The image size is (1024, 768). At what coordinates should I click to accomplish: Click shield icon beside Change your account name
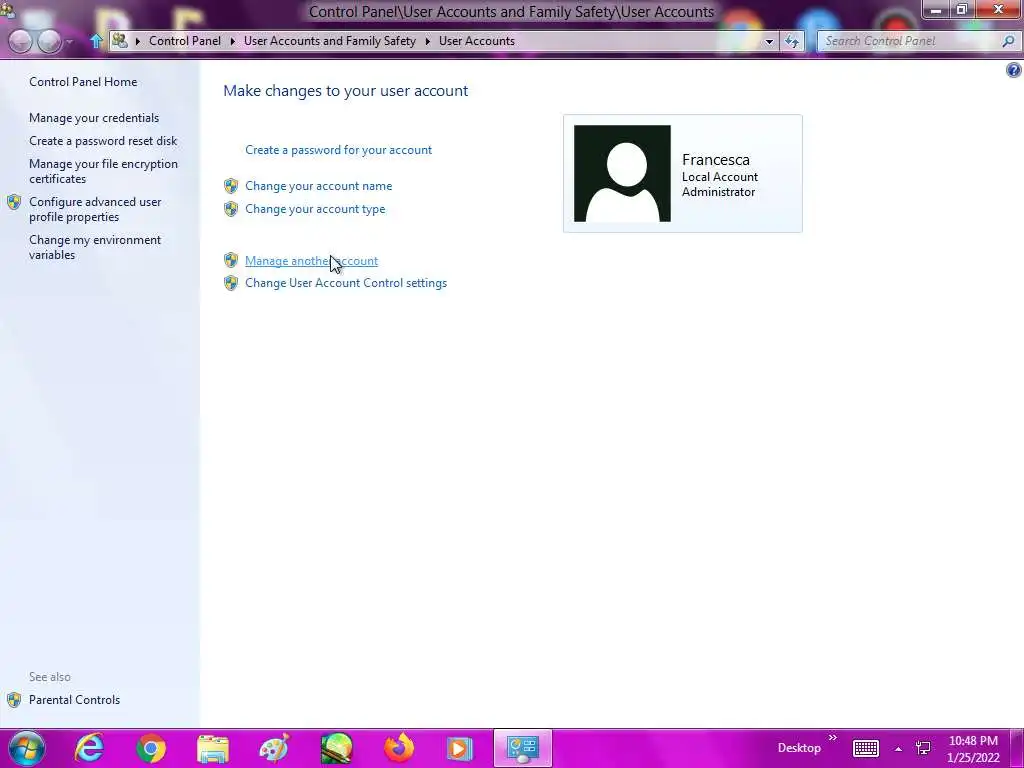[x=231, y=185]
